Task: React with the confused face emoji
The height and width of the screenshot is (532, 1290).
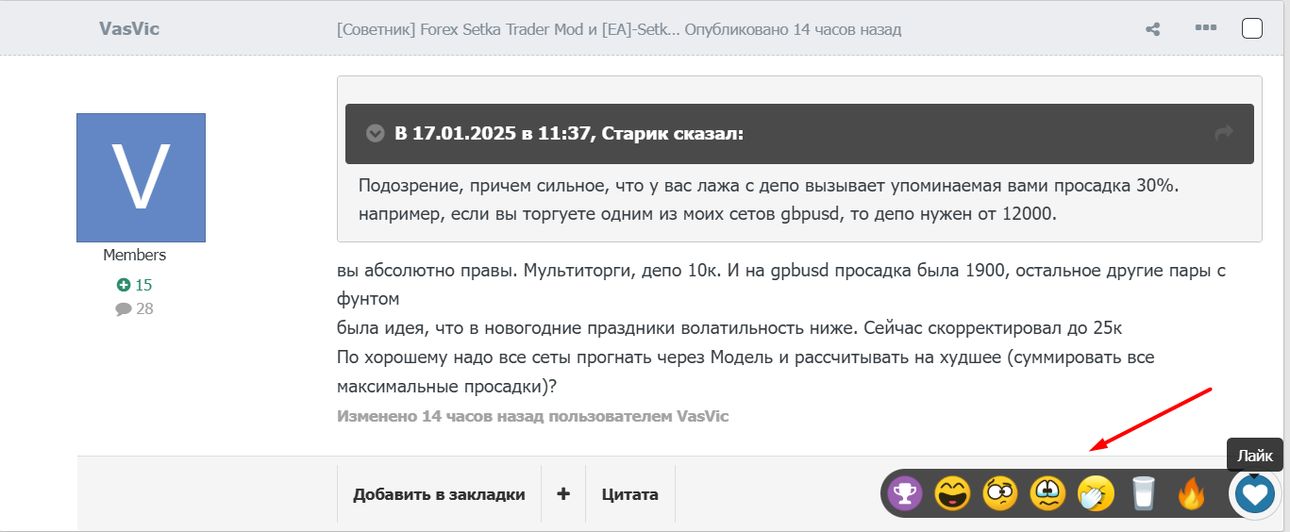Action: click(x=1001, y=492)
